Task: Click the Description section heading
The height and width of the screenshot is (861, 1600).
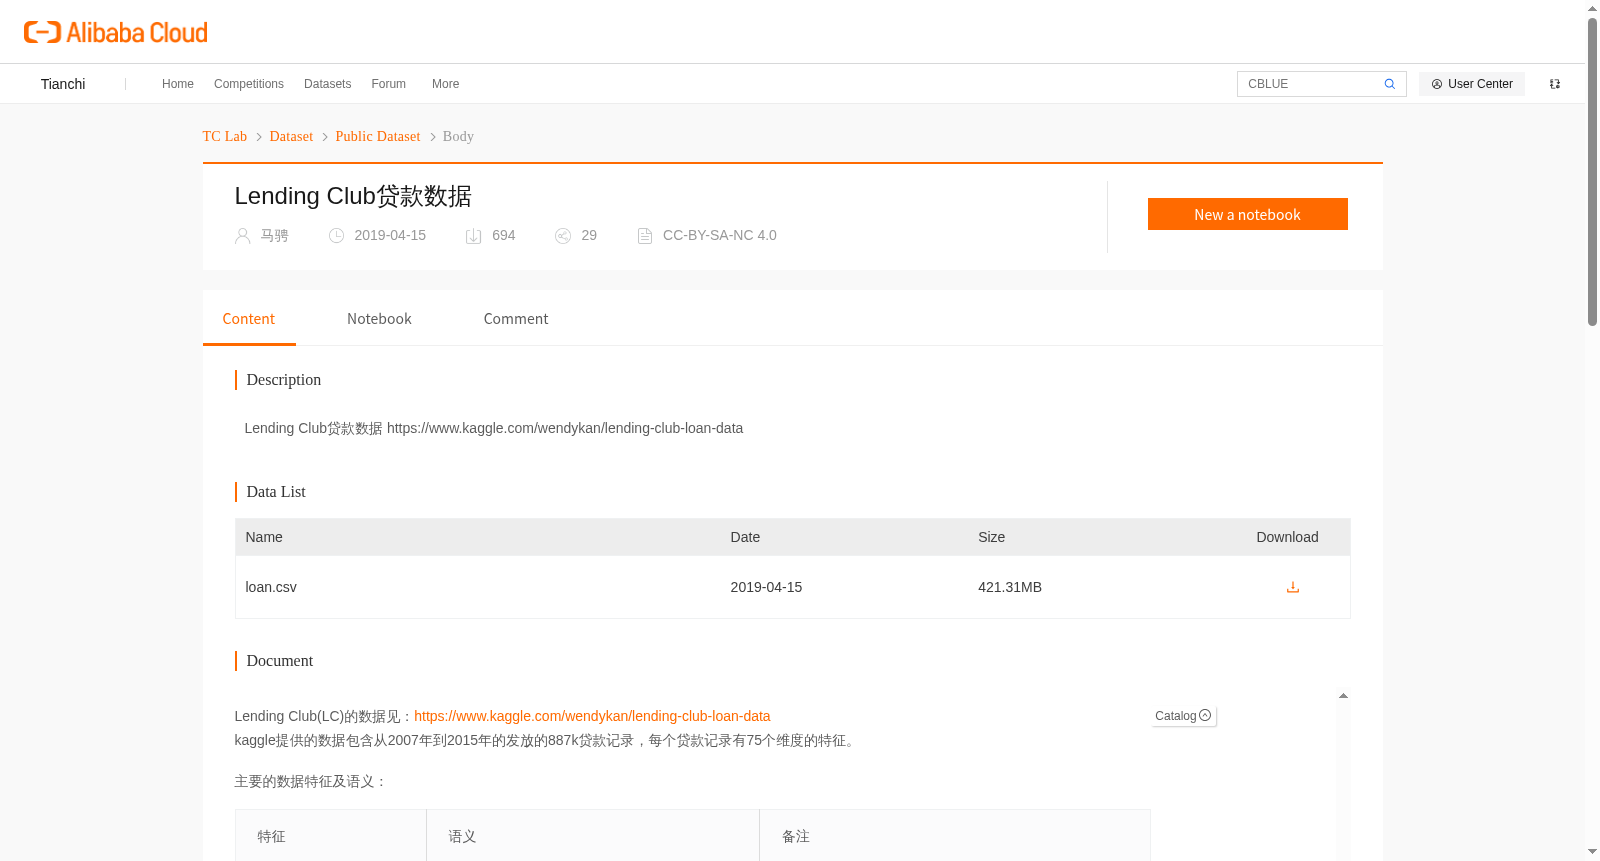Action: pyautogui.click(x=284, y=380)
